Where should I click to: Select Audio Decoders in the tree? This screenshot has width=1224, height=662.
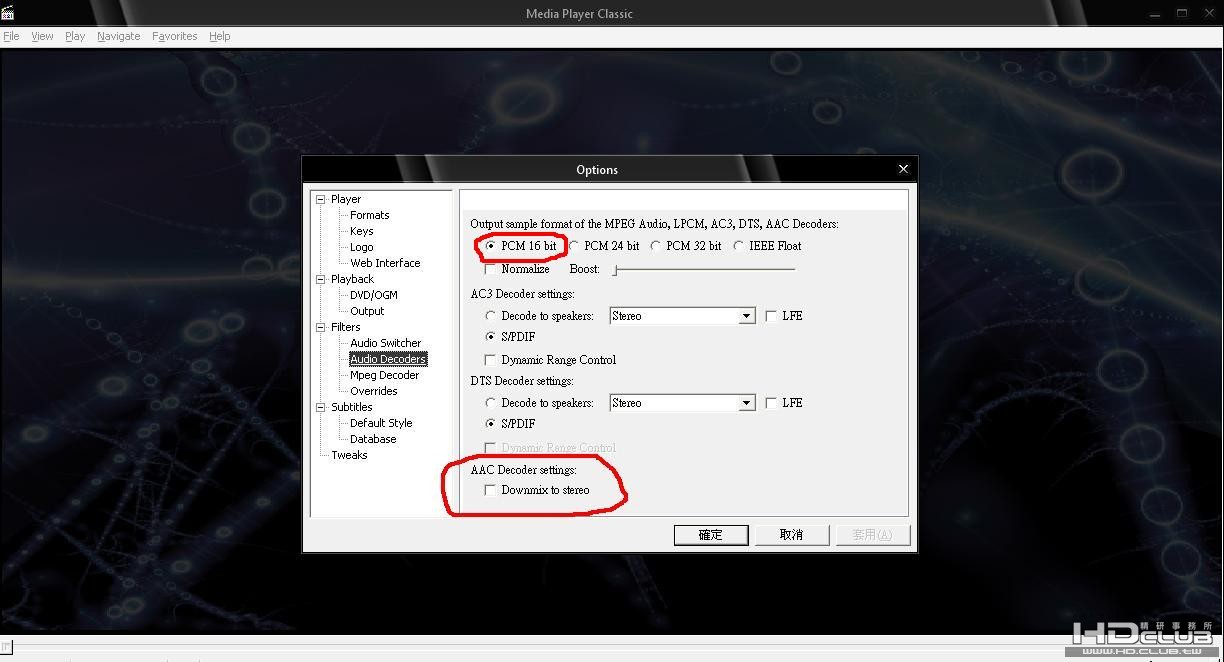click(x=388, y=359)
